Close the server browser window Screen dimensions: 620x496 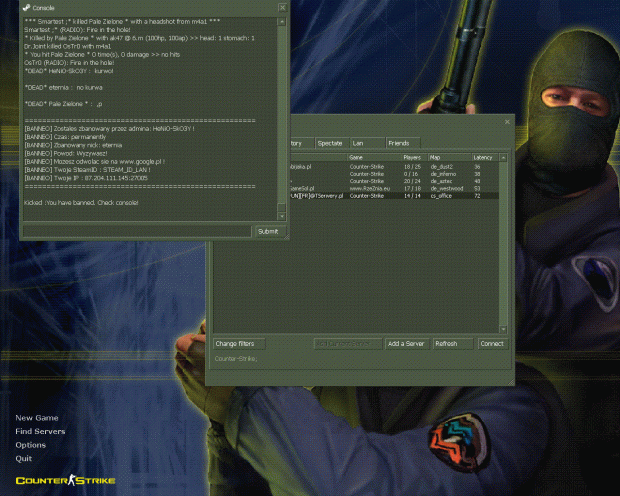click(x=507, y=122)
